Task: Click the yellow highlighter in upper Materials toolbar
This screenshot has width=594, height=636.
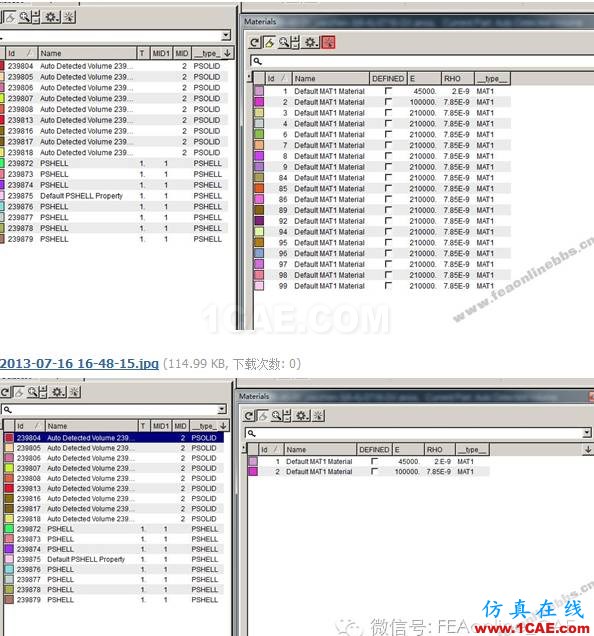Action: (269, 42)
